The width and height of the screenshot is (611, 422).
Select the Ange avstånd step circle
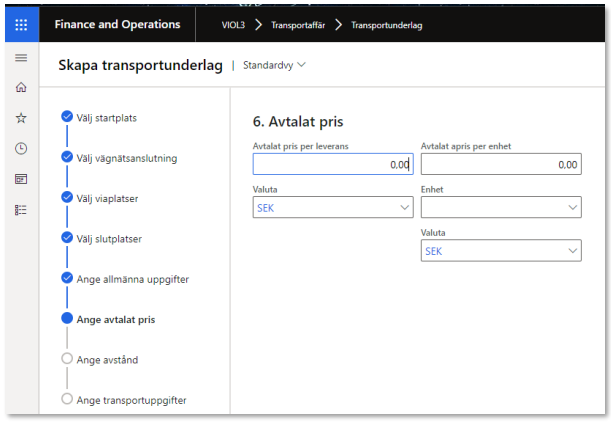pos(67,359)
